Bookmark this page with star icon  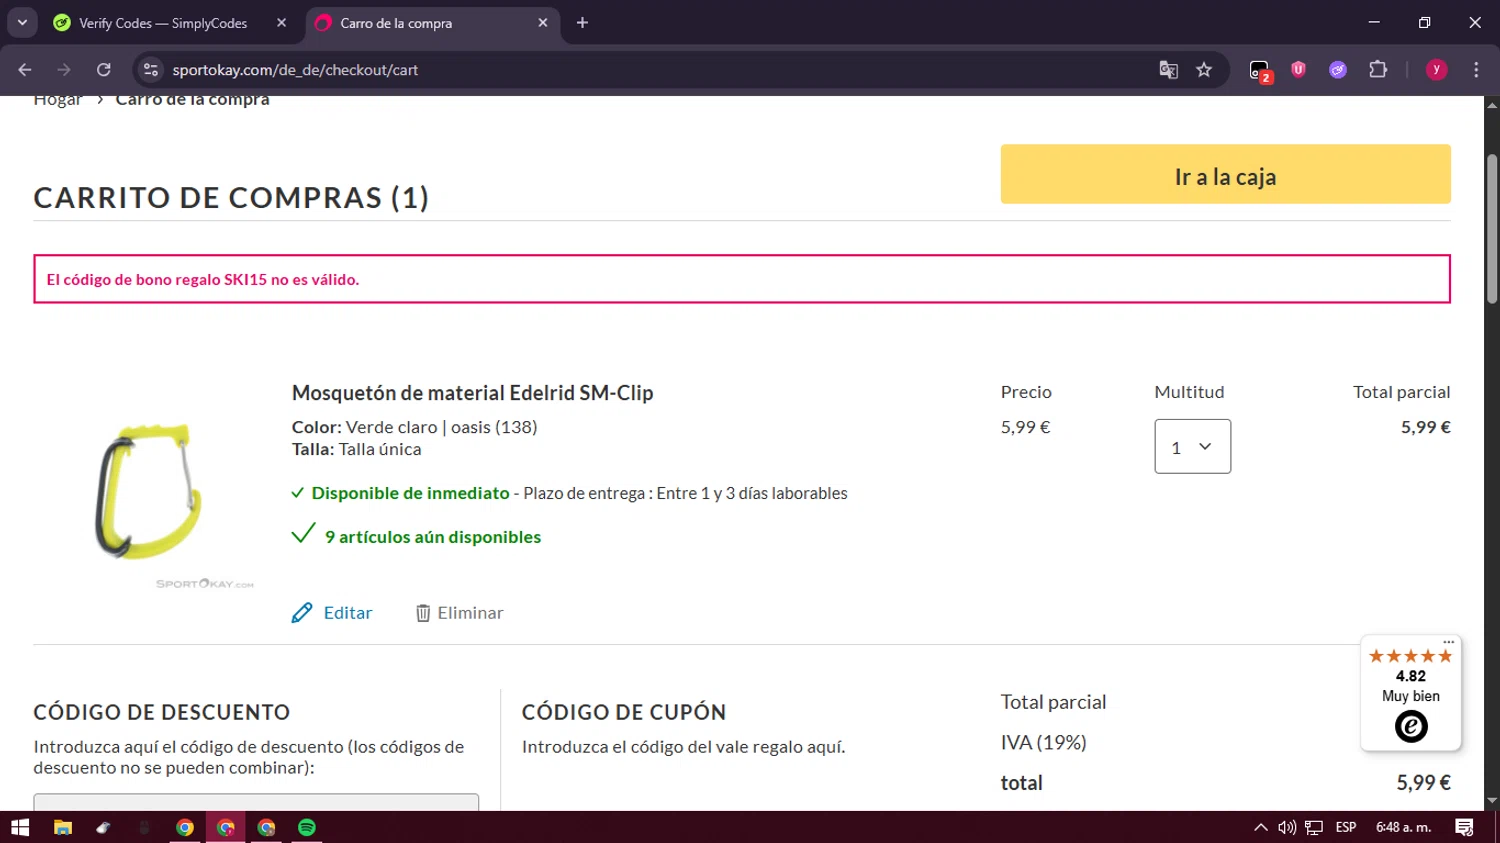tap(1204, 70)
